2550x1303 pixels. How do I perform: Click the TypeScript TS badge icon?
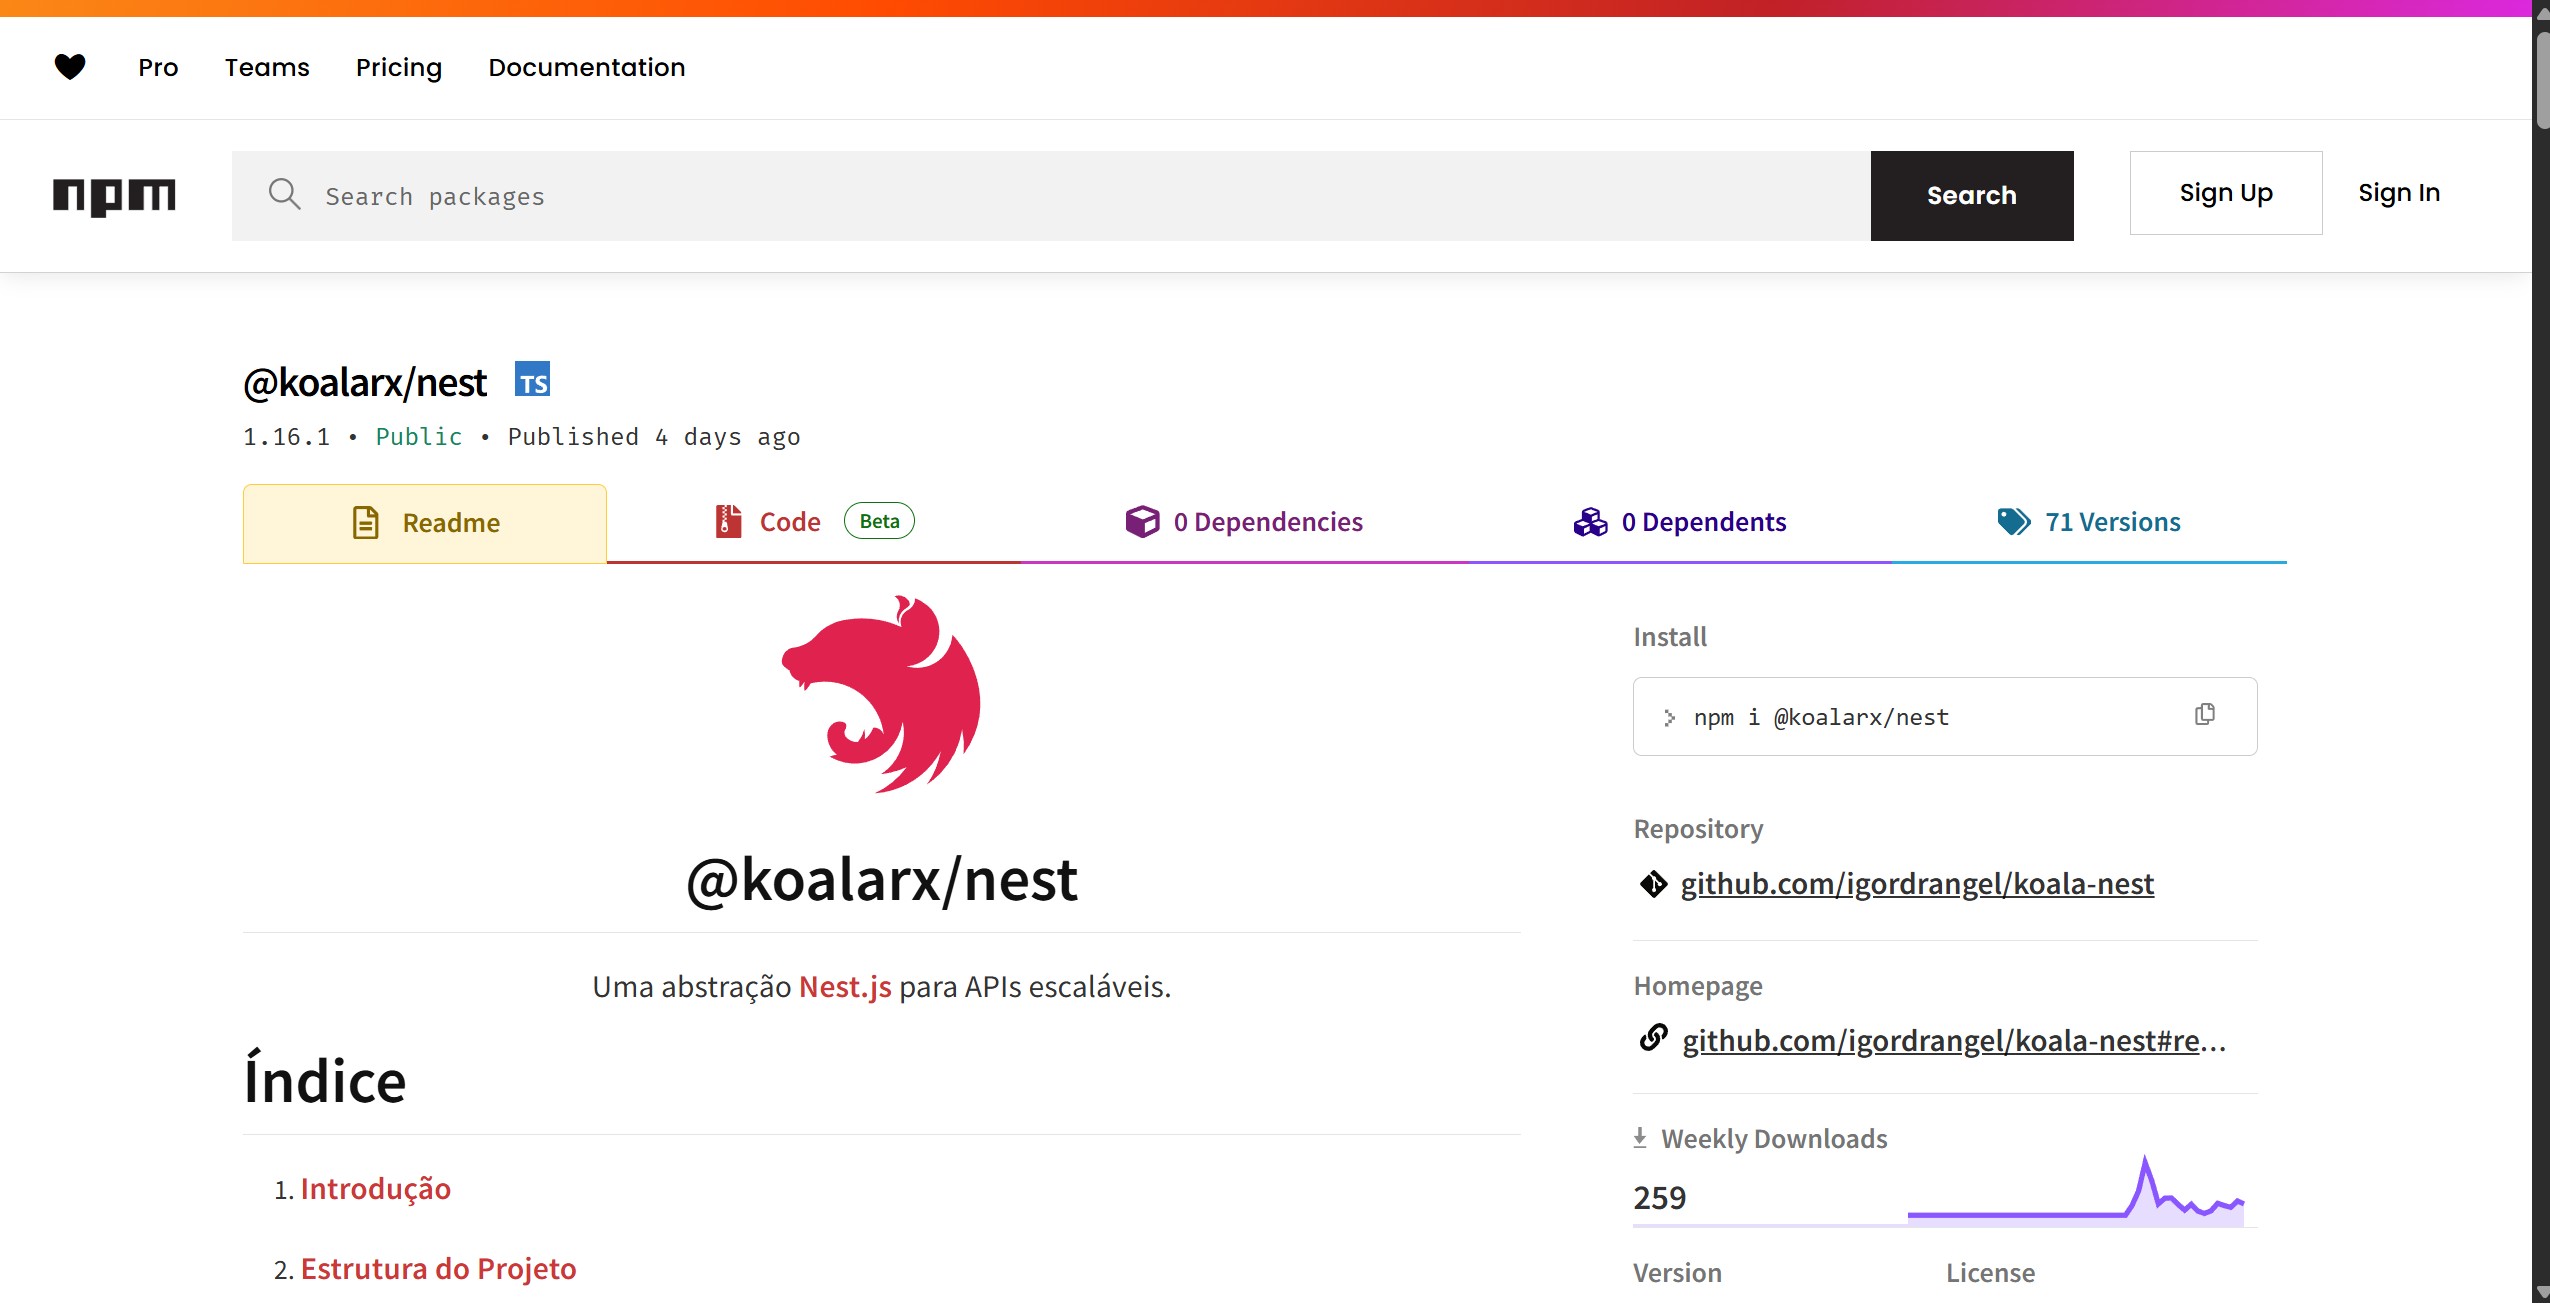532,381
